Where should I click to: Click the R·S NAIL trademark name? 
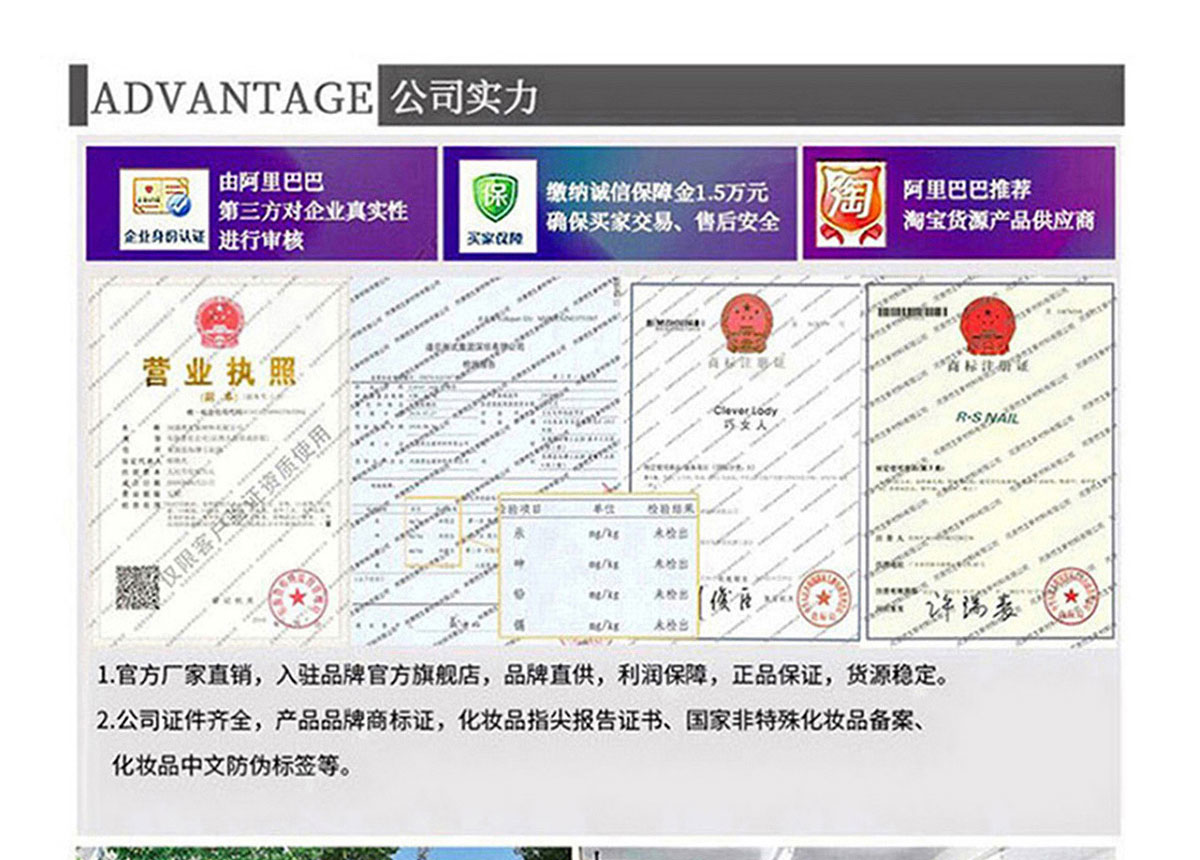(x=989, y=417)
